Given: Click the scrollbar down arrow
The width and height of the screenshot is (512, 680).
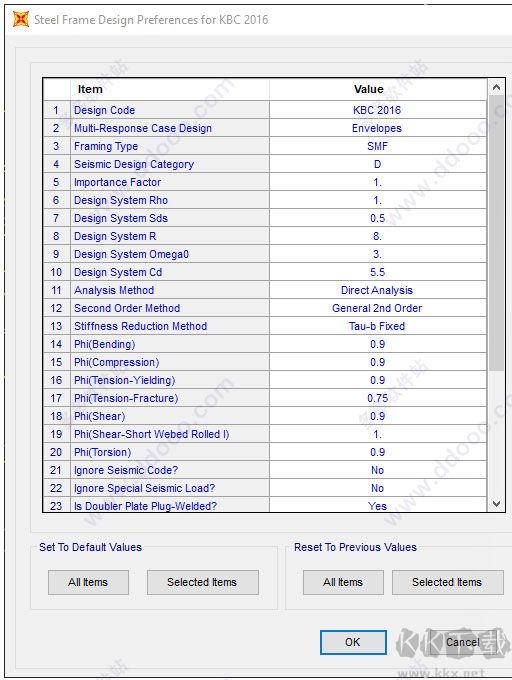Looking at the screenshot, I should pos(496,504).
